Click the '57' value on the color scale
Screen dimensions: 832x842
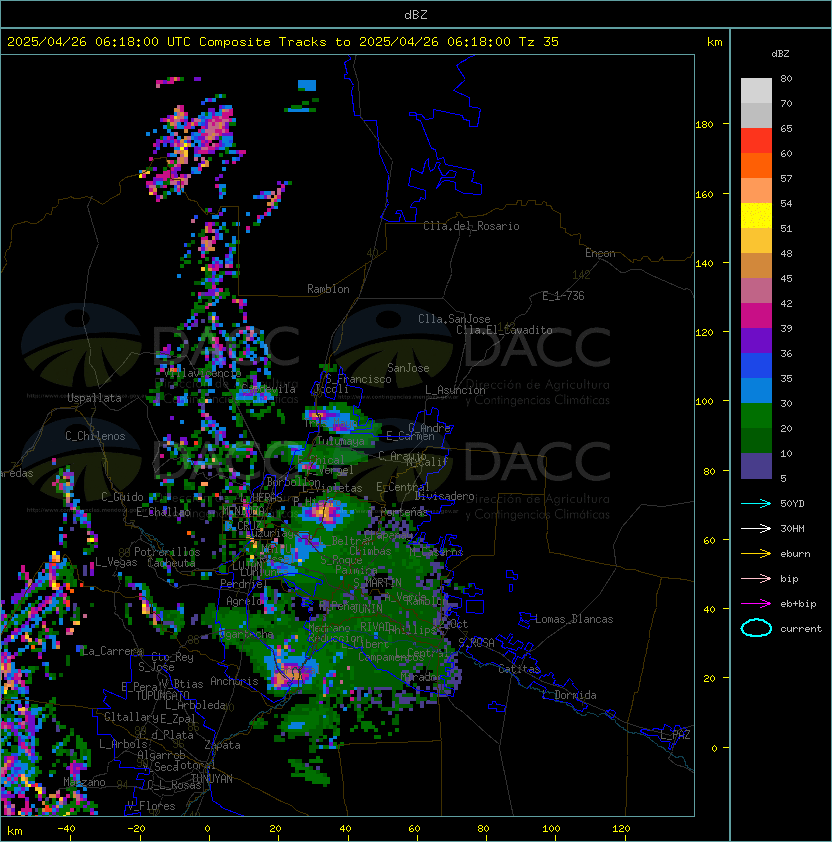[786, 178]
